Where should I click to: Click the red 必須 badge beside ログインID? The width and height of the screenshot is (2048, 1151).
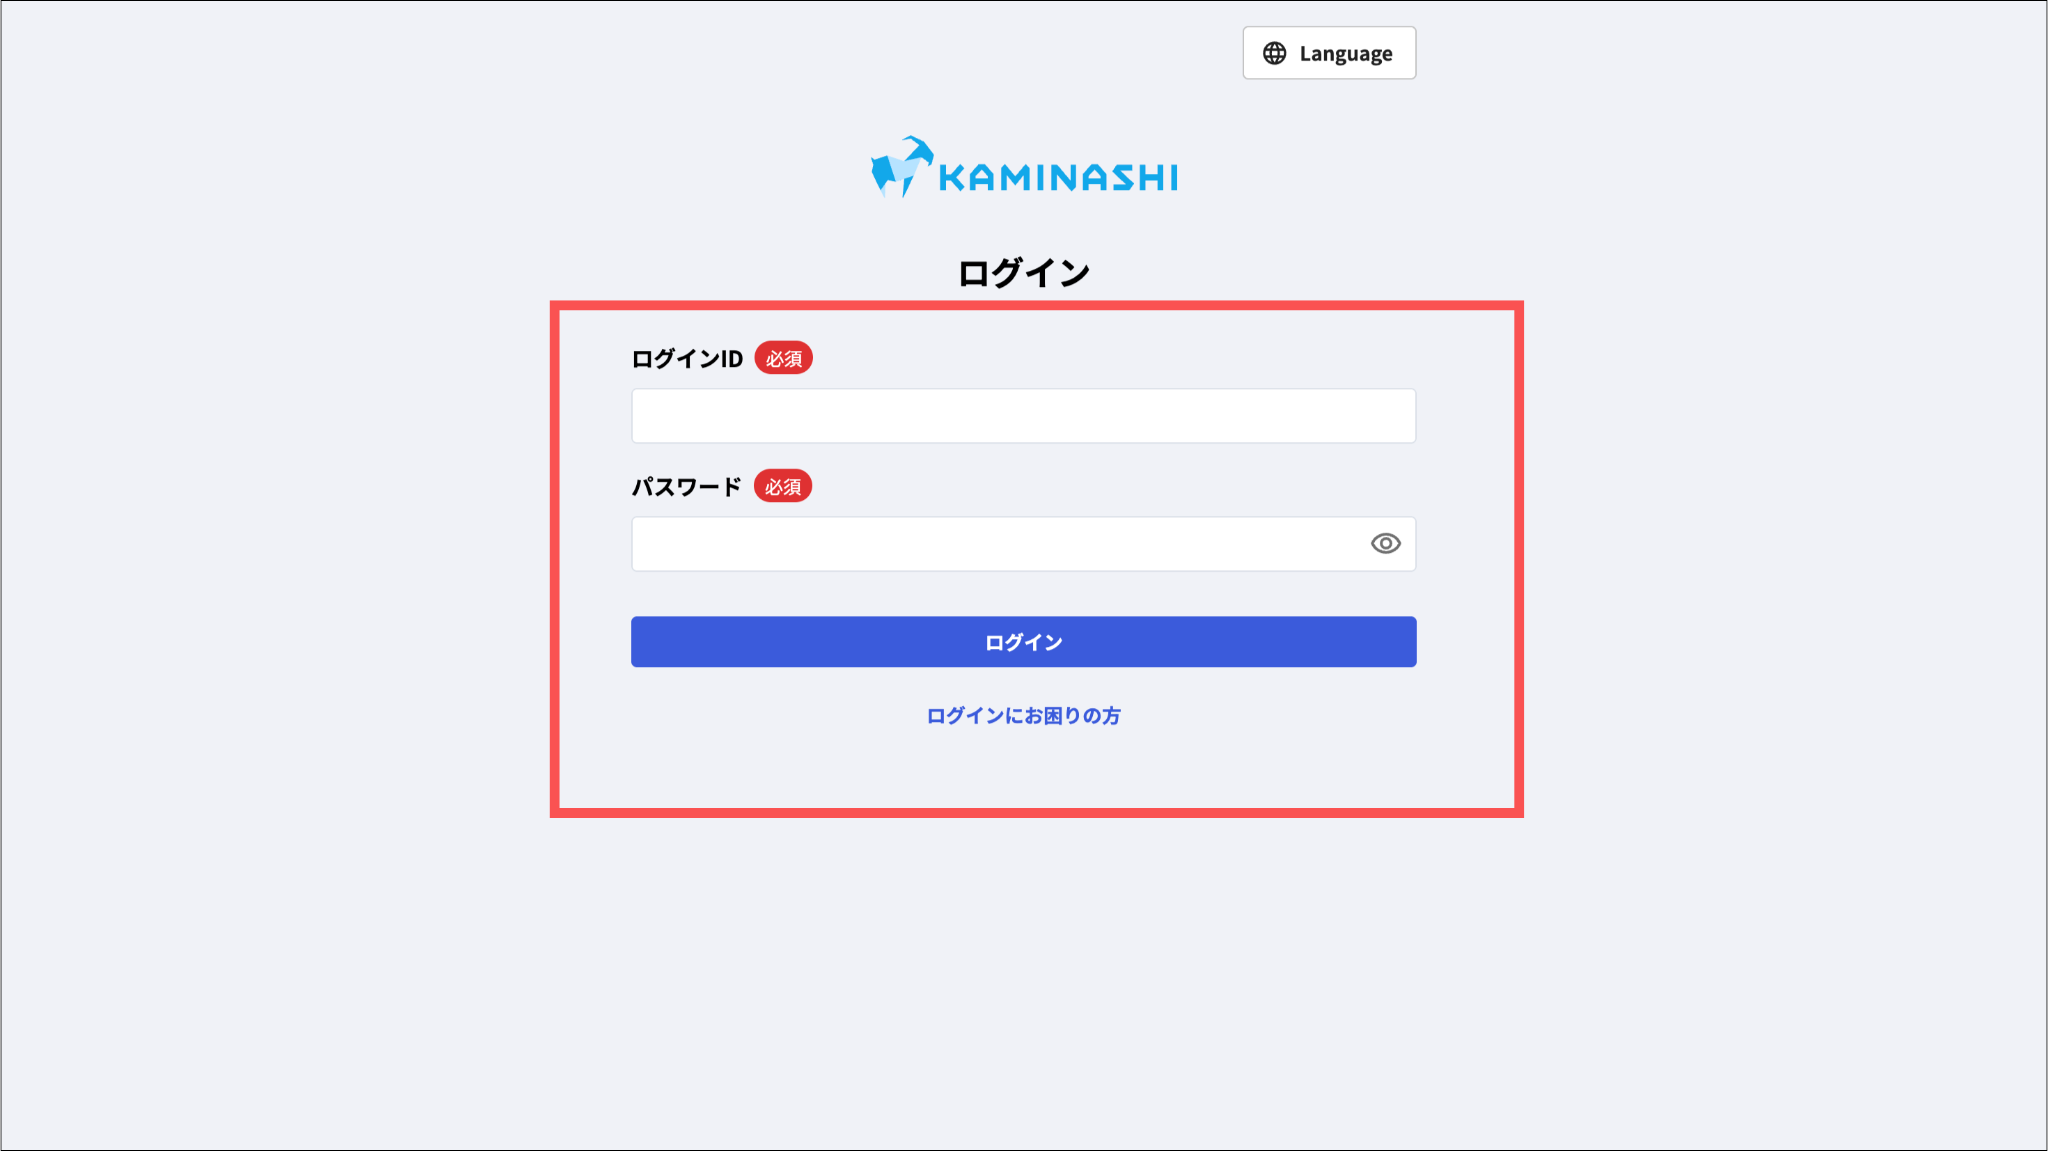click(x=783, y=358)
